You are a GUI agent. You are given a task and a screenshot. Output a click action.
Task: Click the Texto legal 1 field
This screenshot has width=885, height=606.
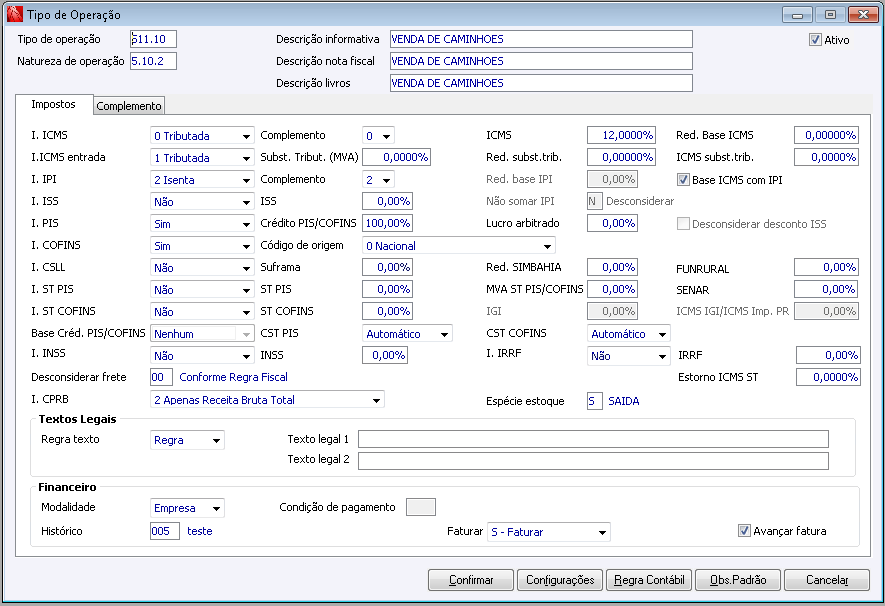[593, 439]
